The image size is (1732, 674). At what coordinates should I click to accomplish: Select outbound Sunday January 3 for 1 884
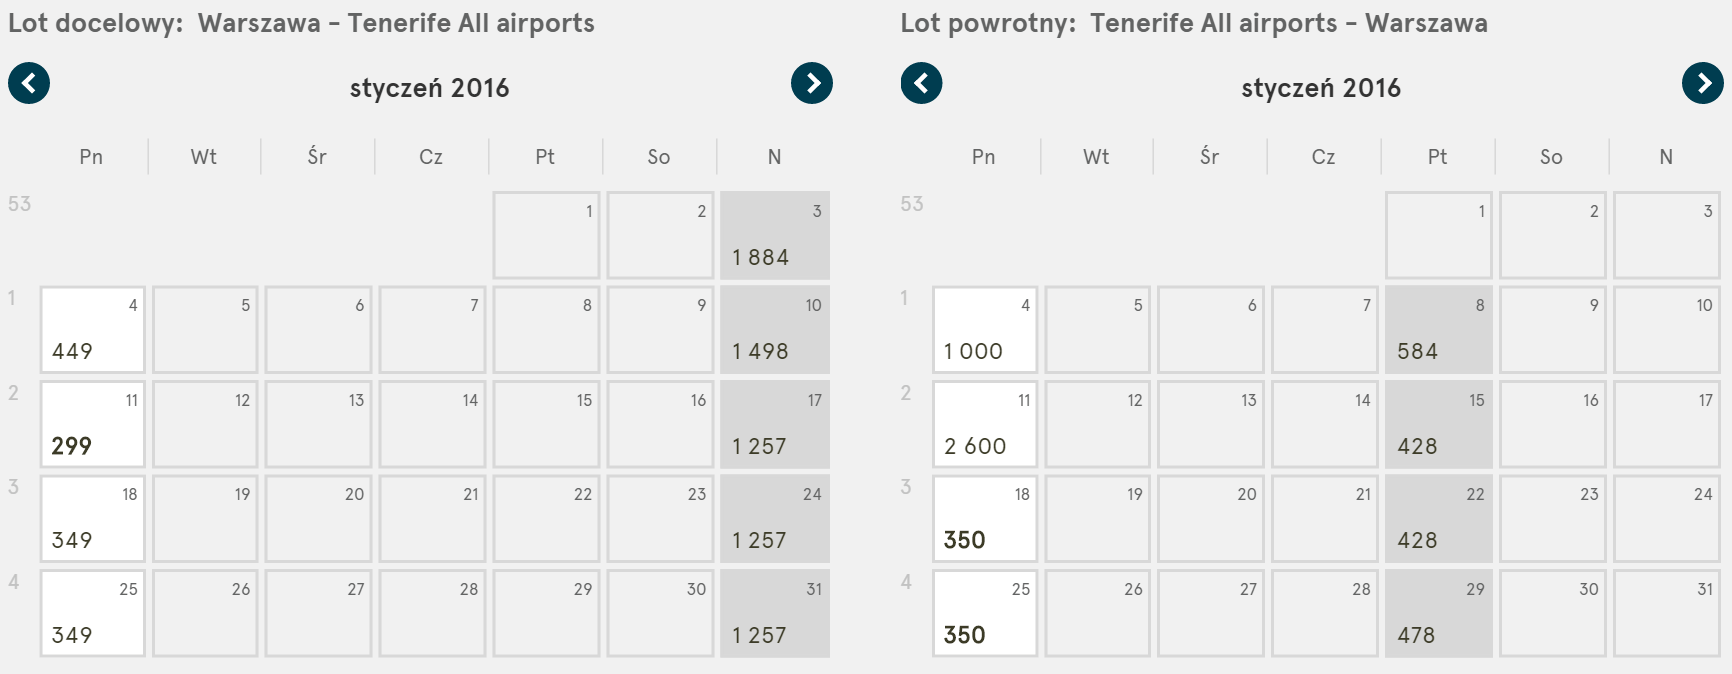[775, 235]
